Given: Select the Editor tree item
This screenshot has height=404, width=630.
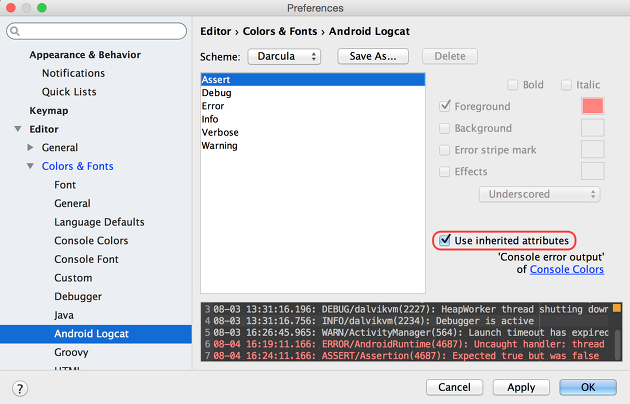Looking at the screenshot, I should coord(44,129).
